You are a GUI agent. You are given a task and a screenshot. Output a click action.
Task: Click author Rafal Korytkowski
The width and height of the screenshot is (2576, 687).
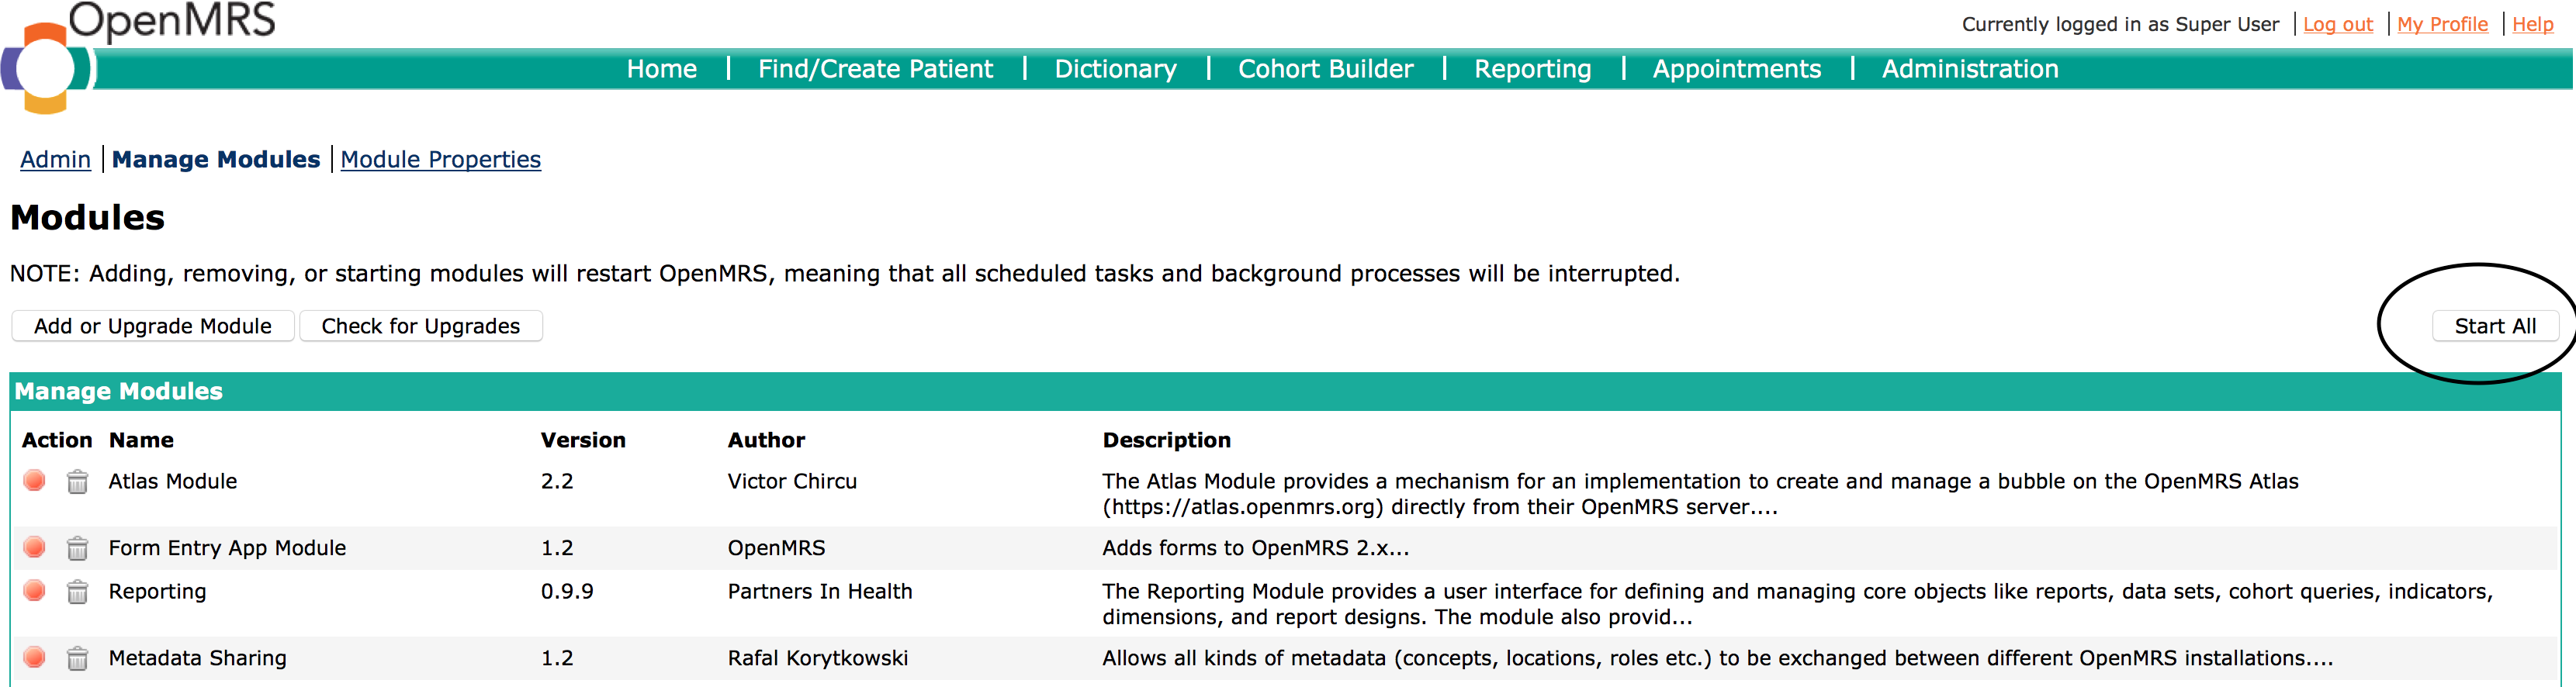click(x=818, y=658)
